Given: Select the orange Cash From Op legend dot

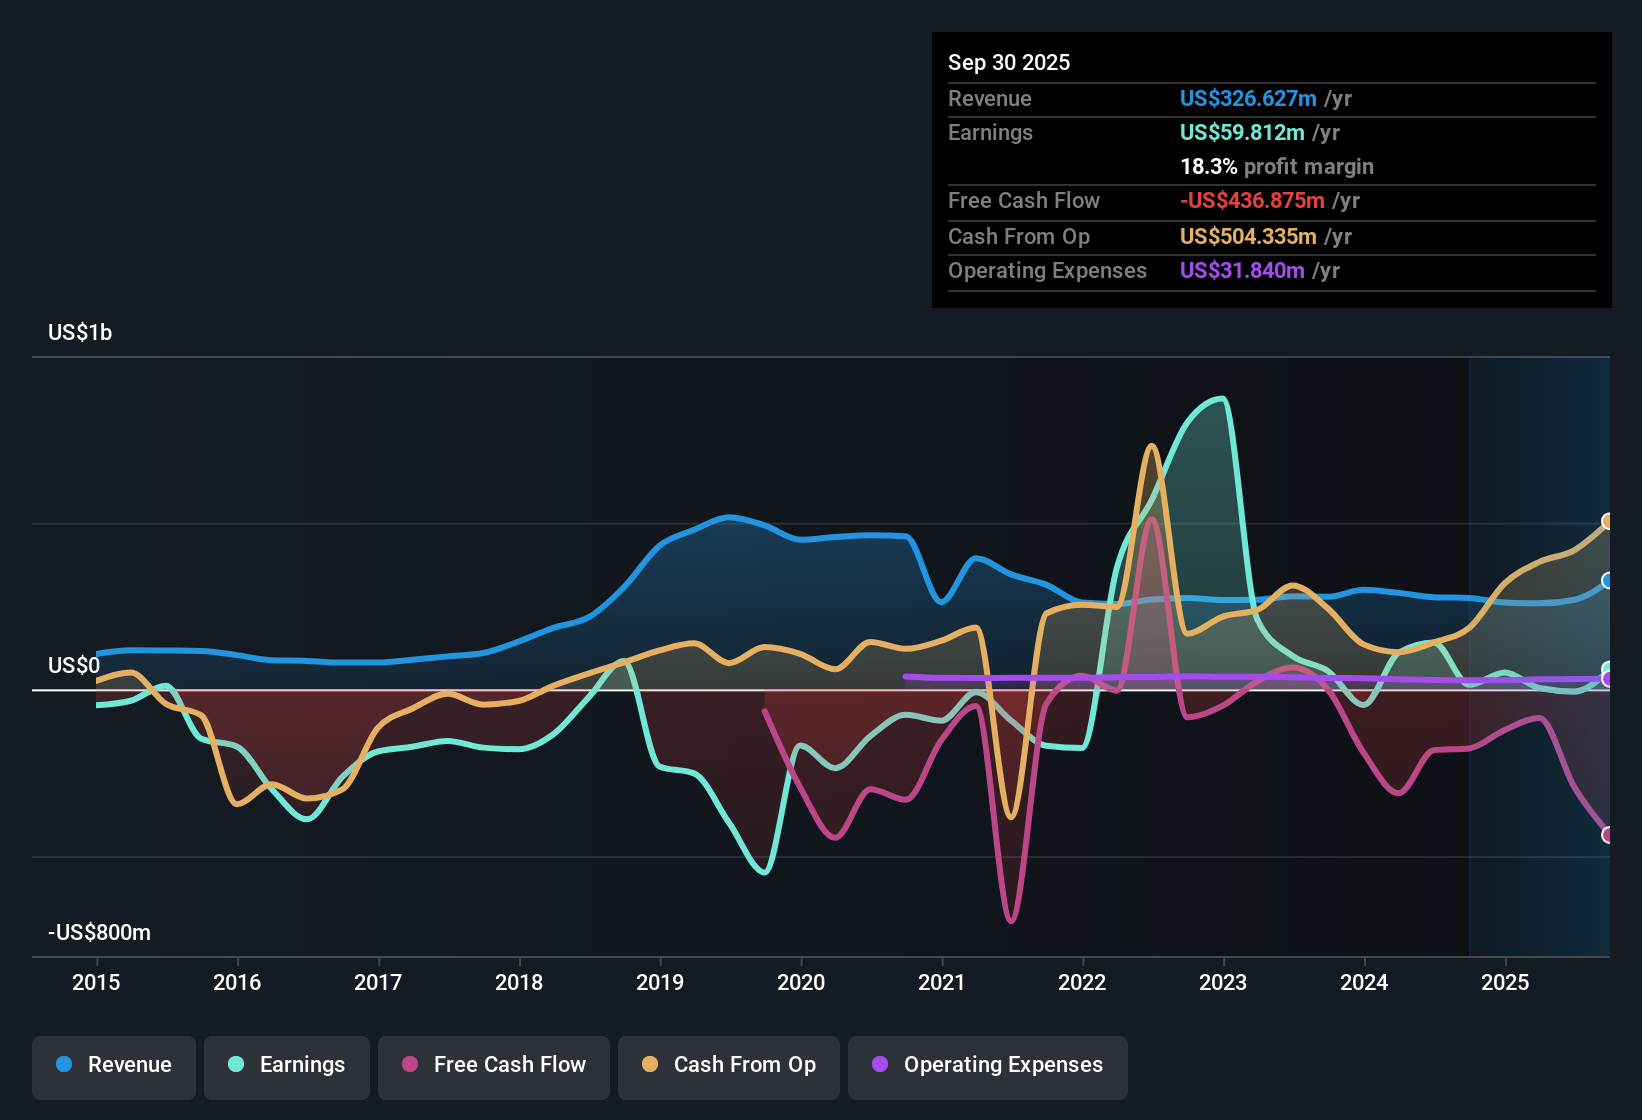Looking at the screenshot, I should click(x=650, y=1065).
